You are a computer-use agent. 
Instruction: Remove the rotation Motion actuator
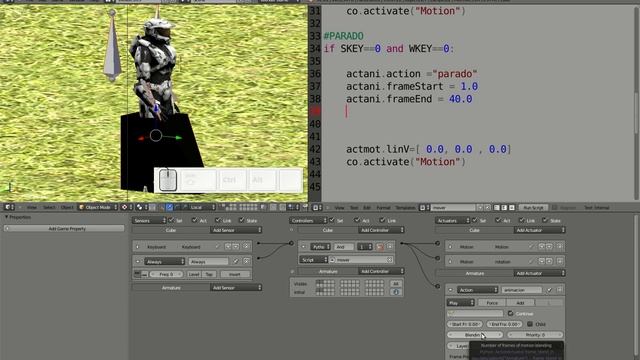(x=559, y=261)
